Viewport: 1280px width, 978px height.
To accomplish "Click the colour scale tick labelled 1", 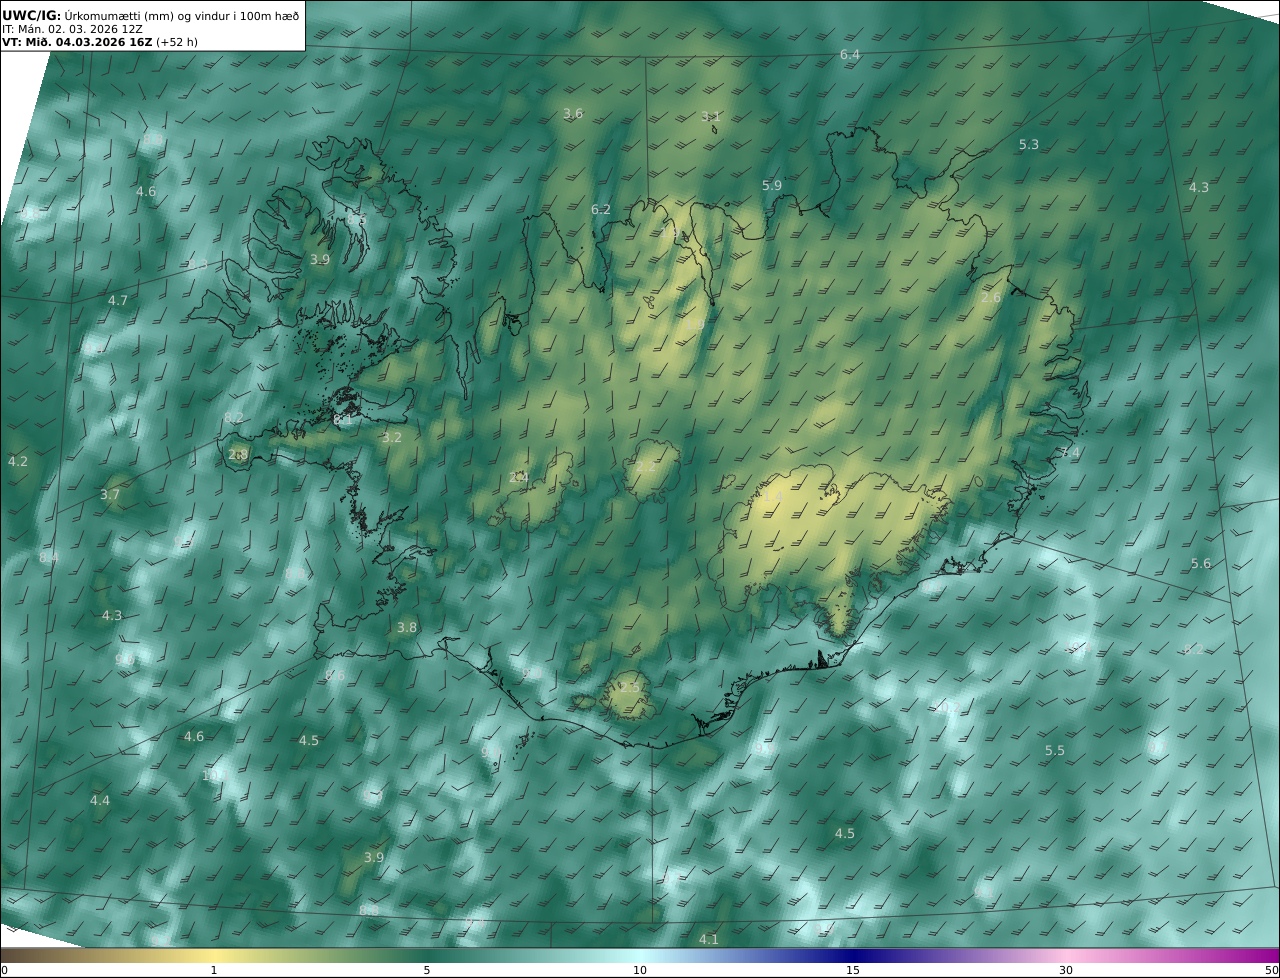I will click(x=214, y=970).
